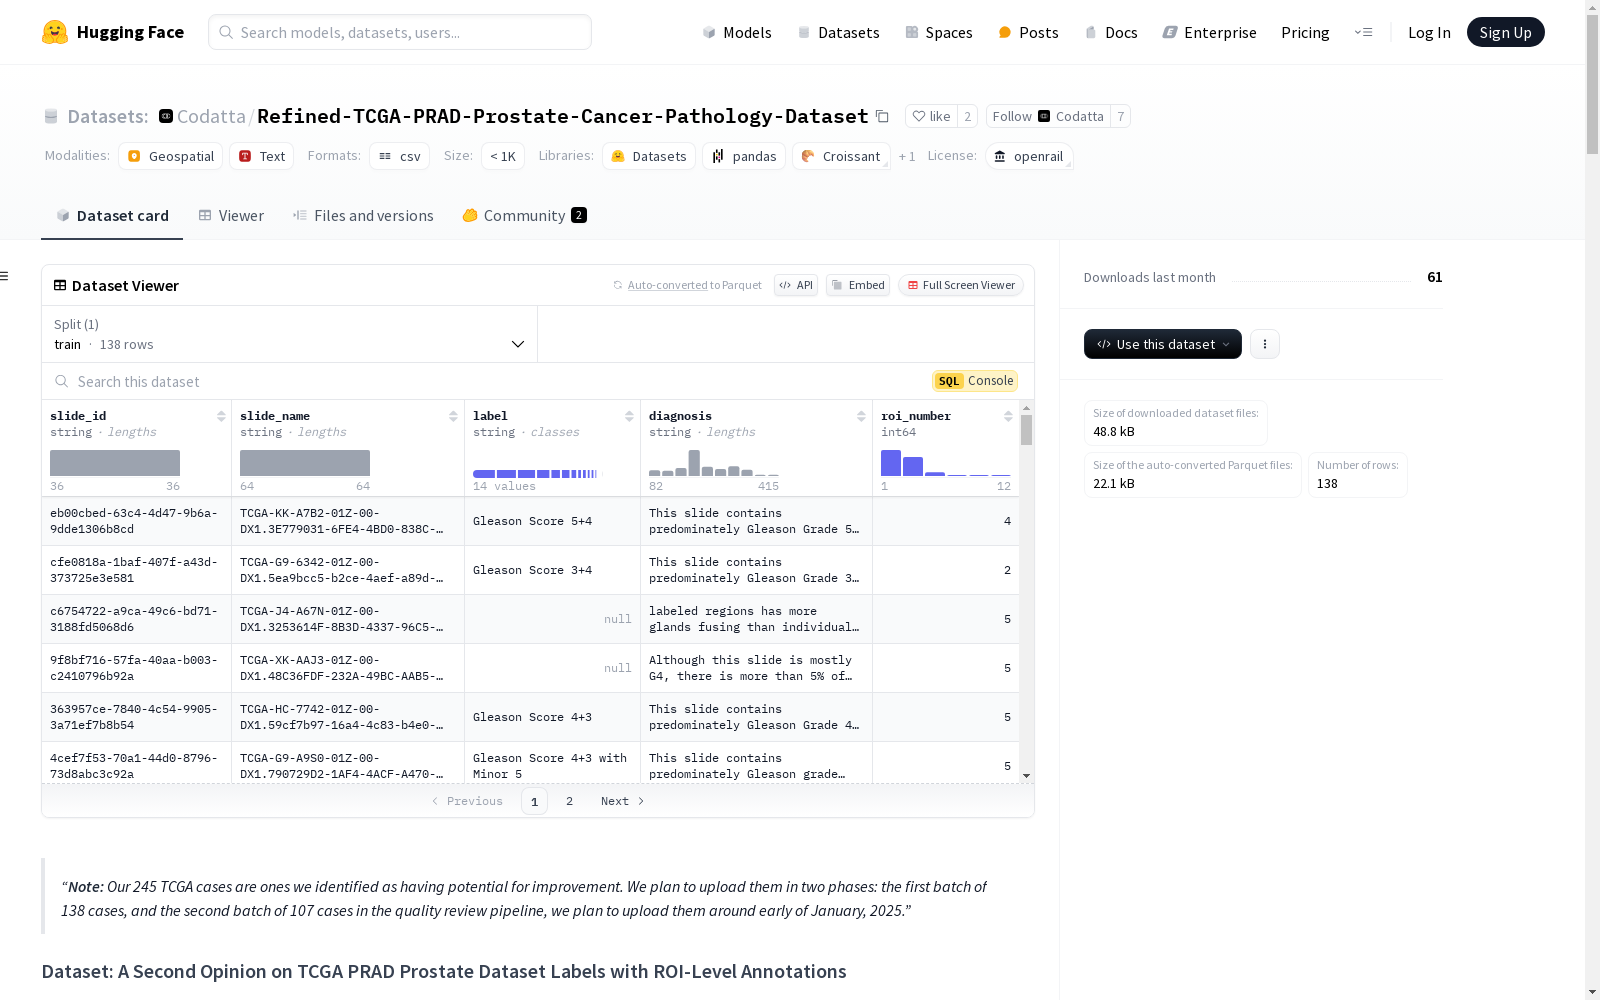Open the navigation overflow menu icon

1363,32
